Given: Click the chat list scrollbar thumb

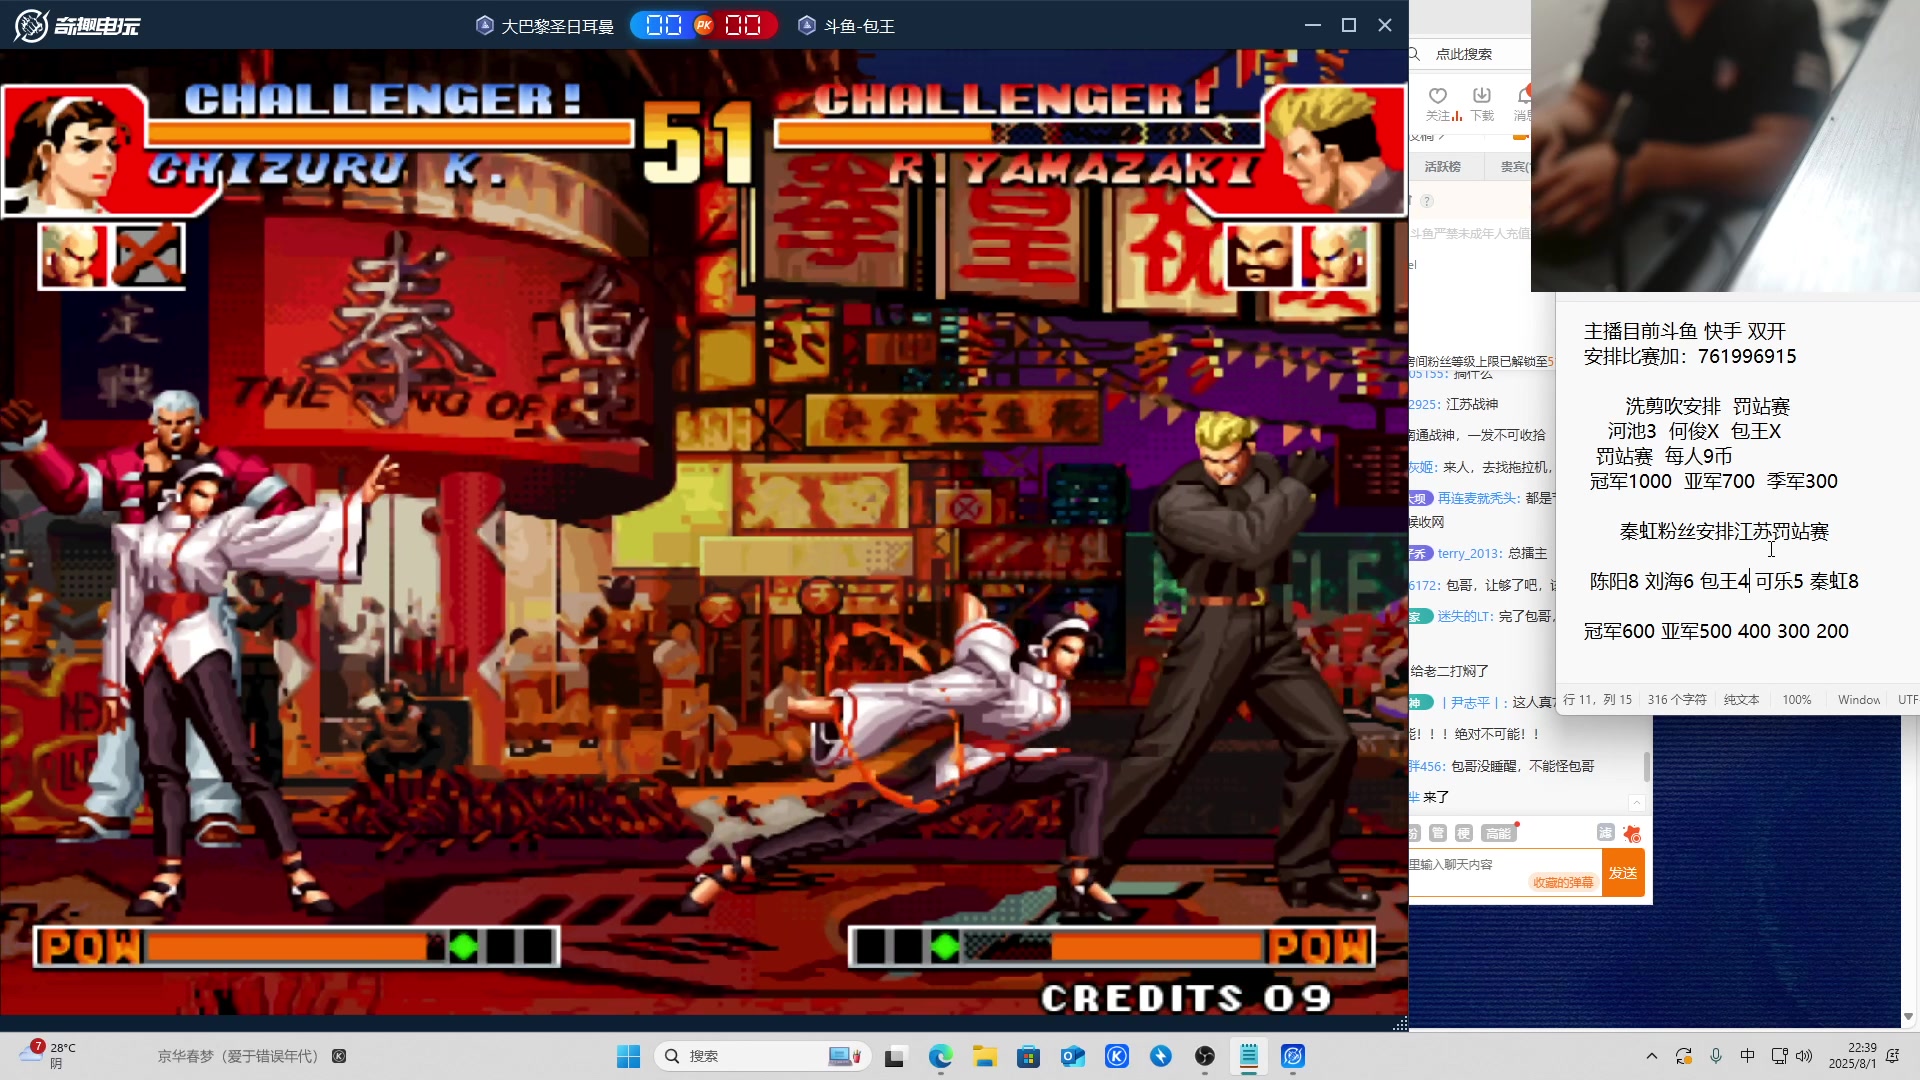Looking at the screenshot, I should pos(1647,766).
